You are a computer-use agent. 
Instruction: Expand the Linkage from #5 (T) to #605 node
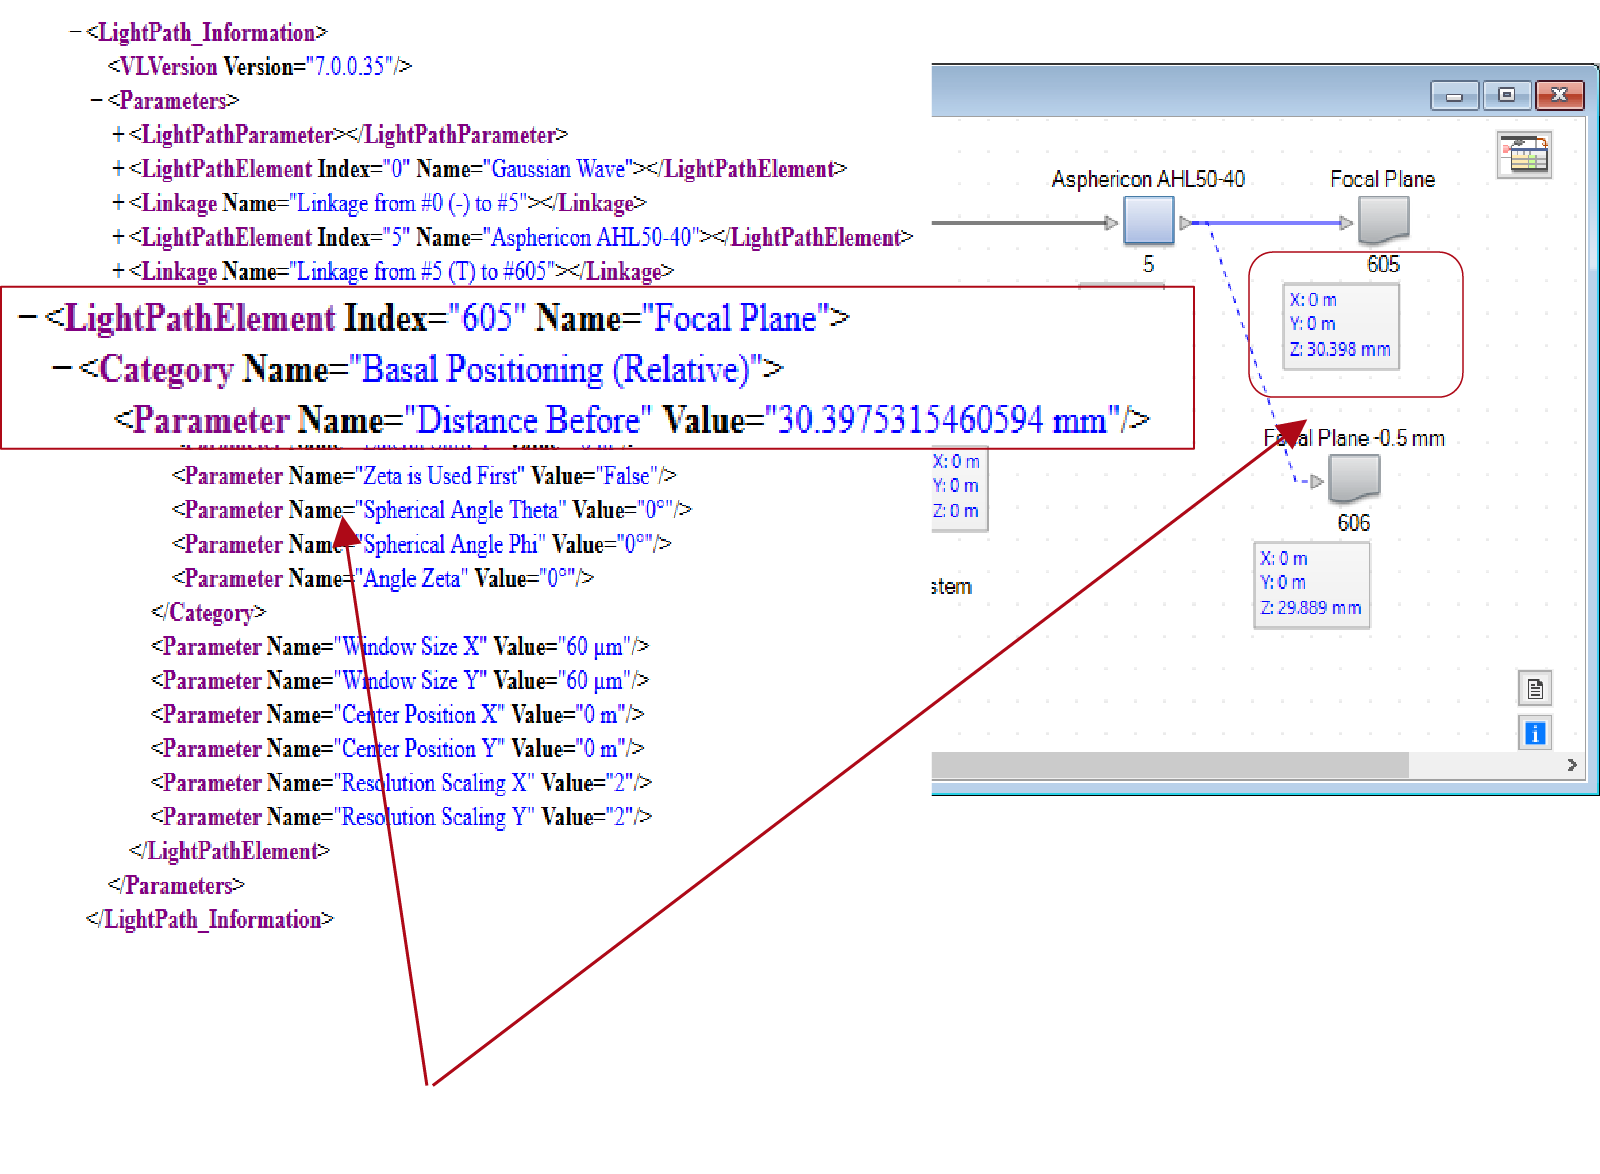119,271
